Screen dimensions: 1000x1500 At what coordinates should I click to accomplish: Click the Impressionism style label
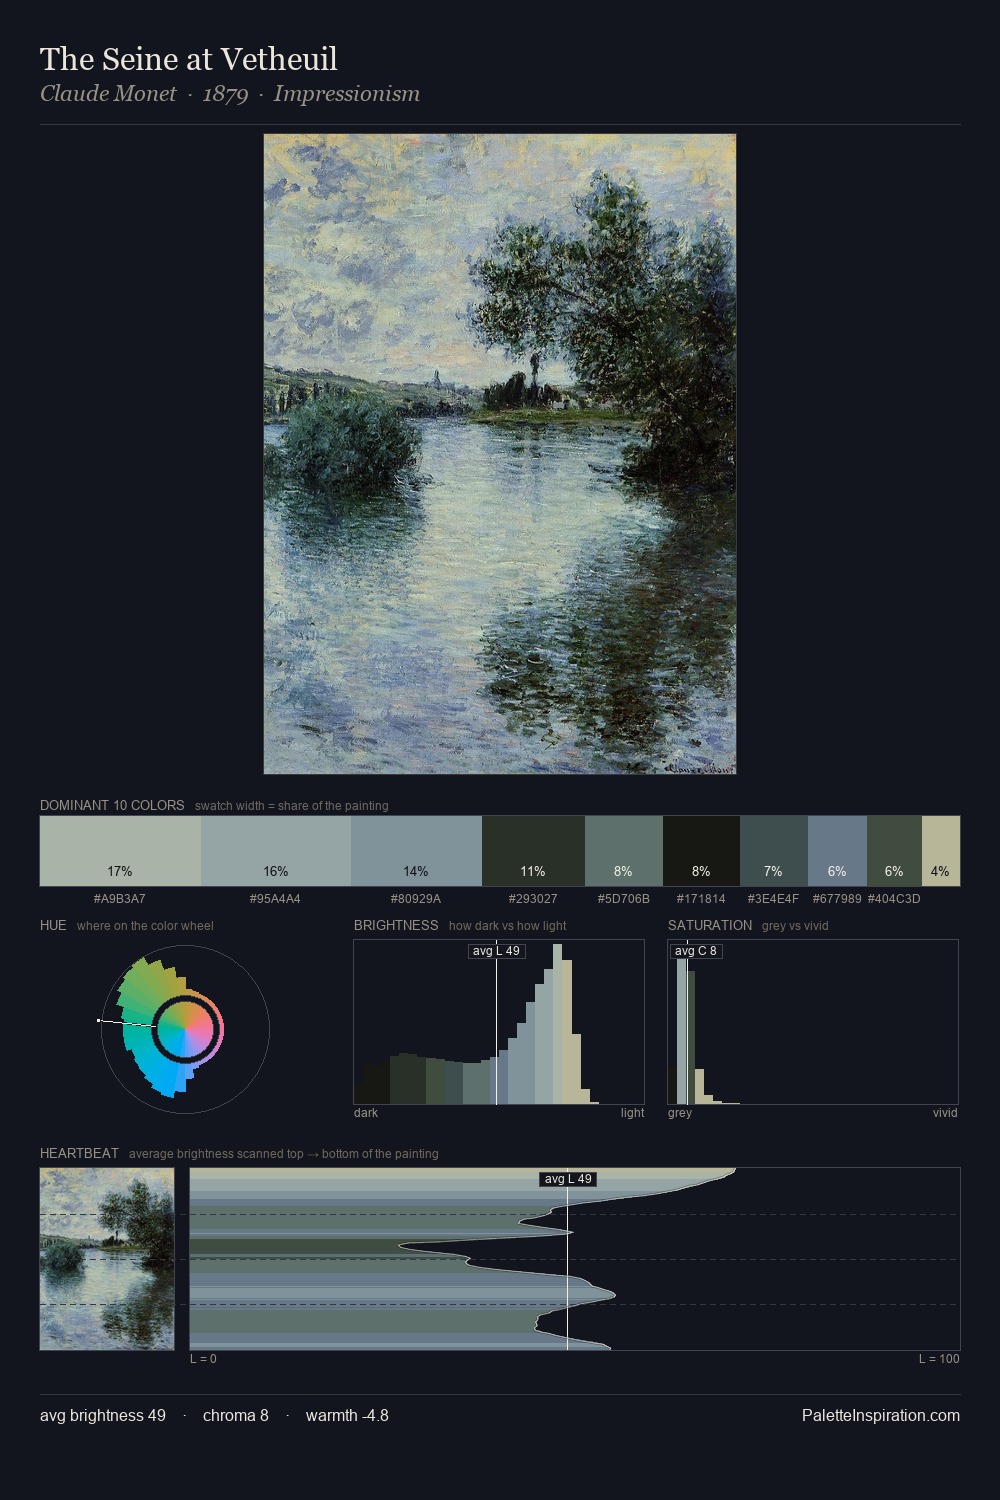(x=347, y=94)
